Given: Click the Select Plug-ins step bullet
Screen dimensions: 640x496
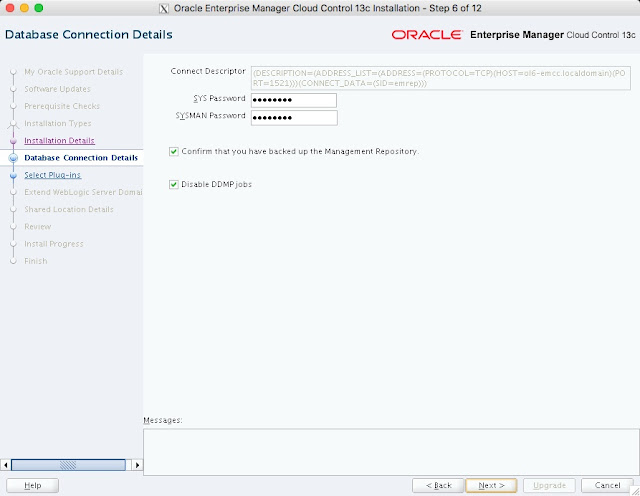Looking at the screenshot, I should (x=13, y=175).
